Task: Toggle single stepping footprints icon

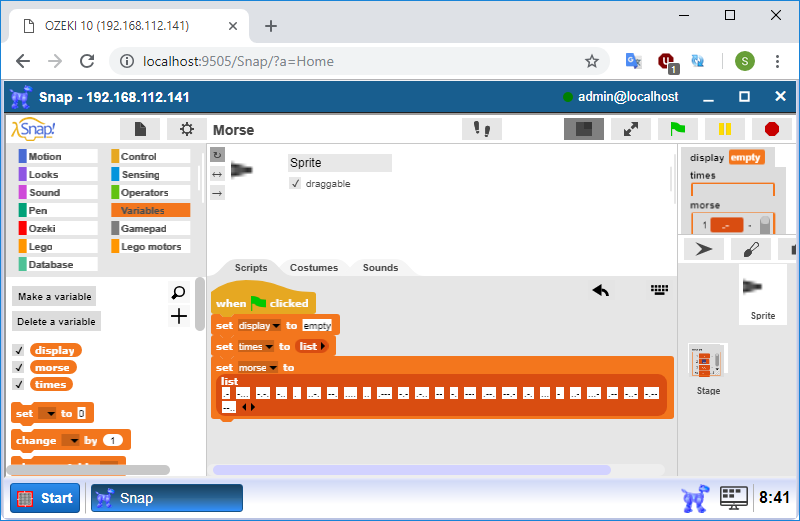Action: coord(482,129)
